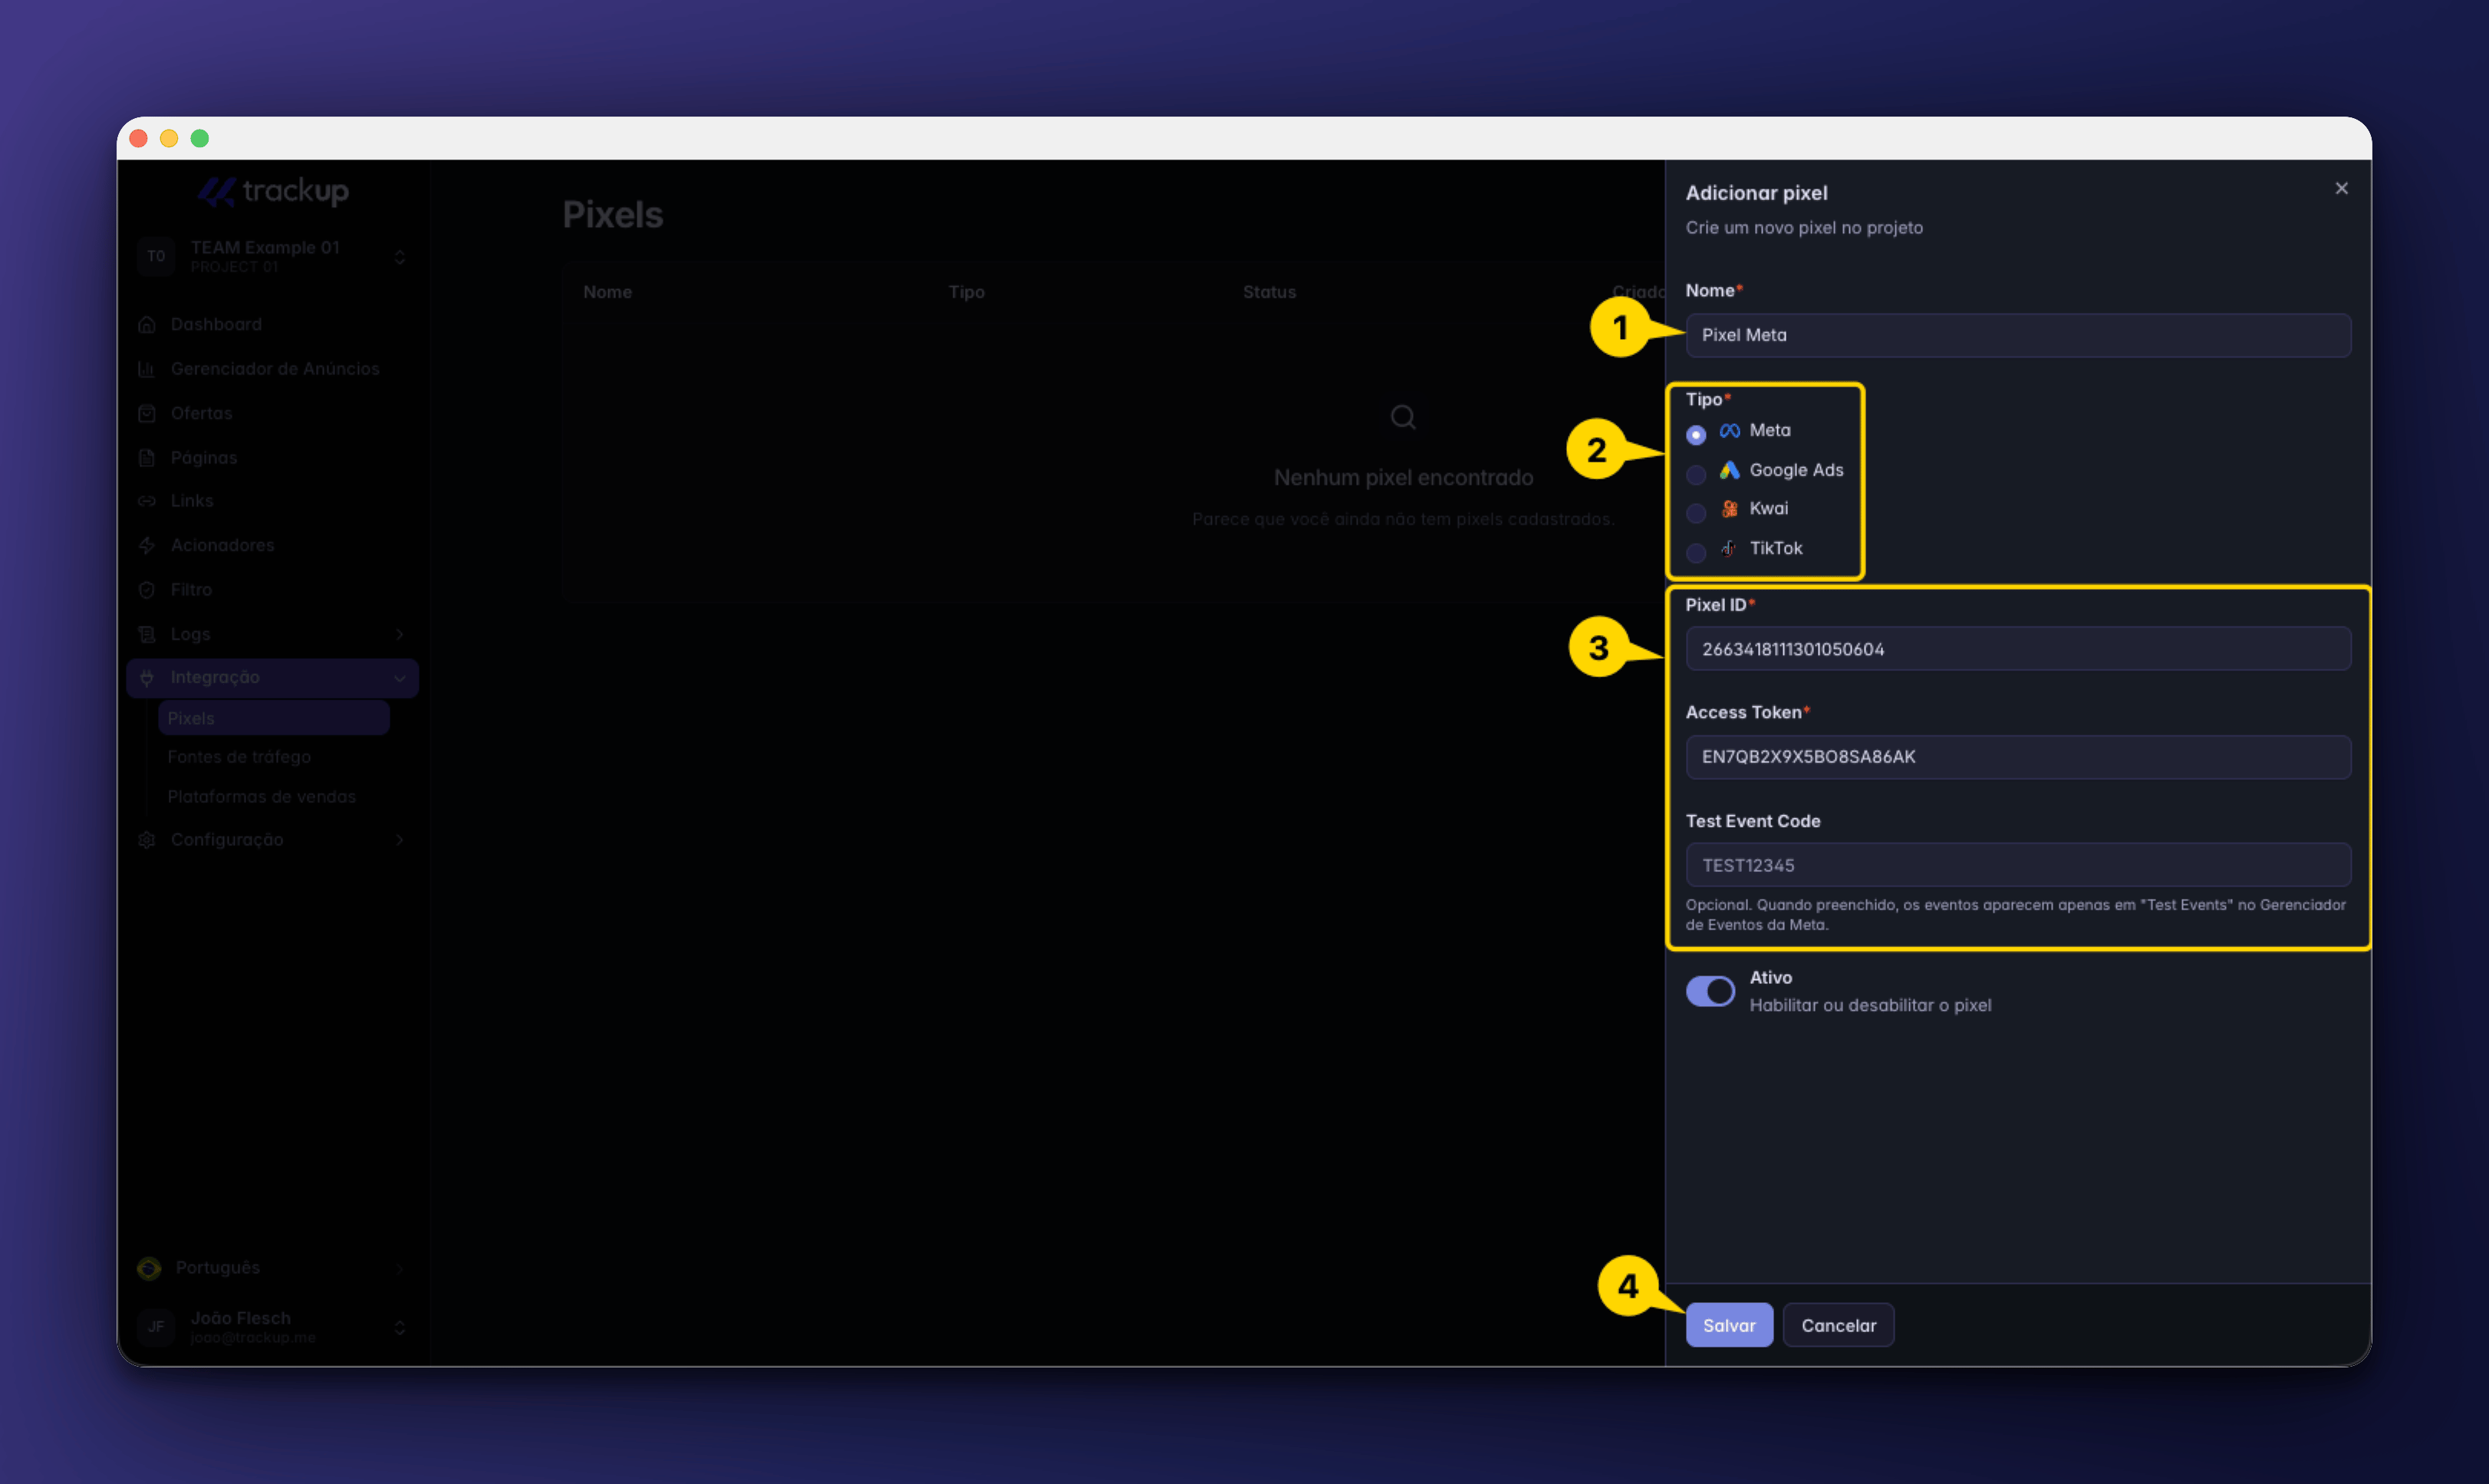The image size is (2489, 1484).
Task: Open the Dashboard menu item
Action: pos(272,324)
